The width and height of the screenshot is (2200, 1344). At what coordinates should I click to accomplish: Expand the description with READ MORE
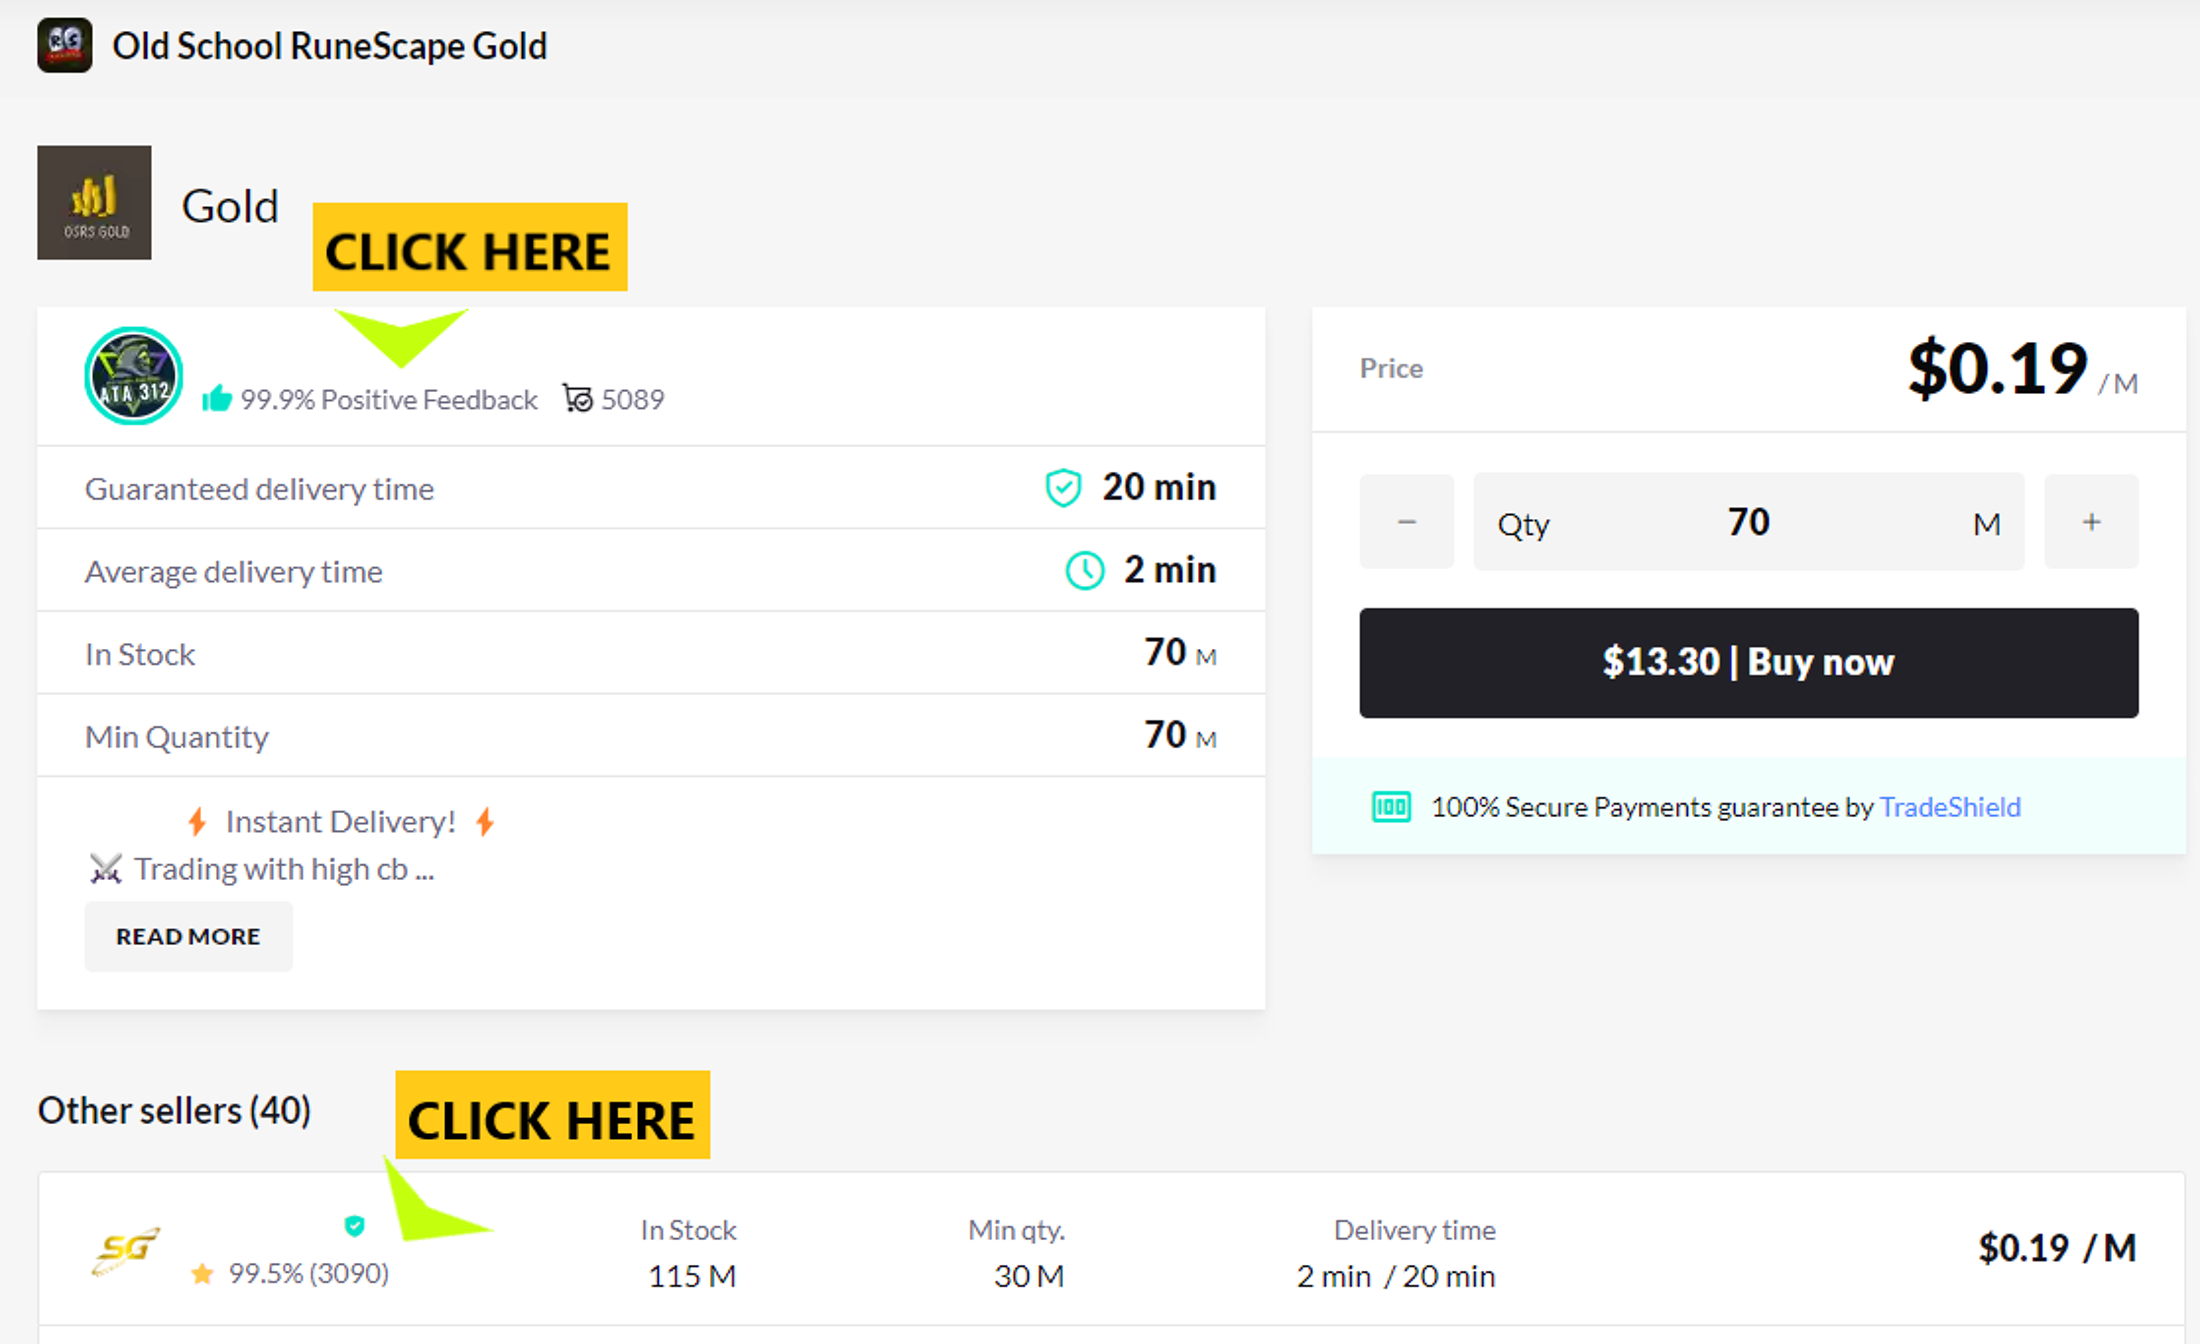188,936
